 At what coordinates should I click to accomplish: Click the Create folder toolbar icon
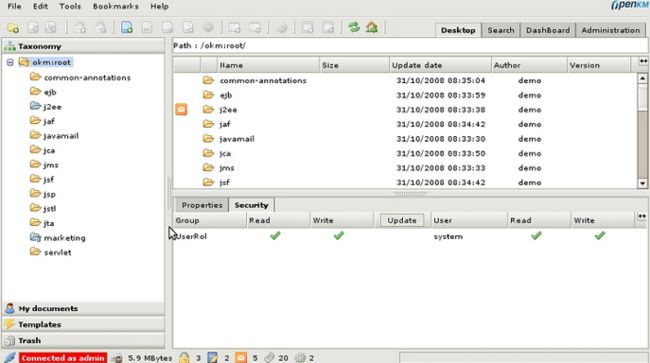click(x=13, y=28)
